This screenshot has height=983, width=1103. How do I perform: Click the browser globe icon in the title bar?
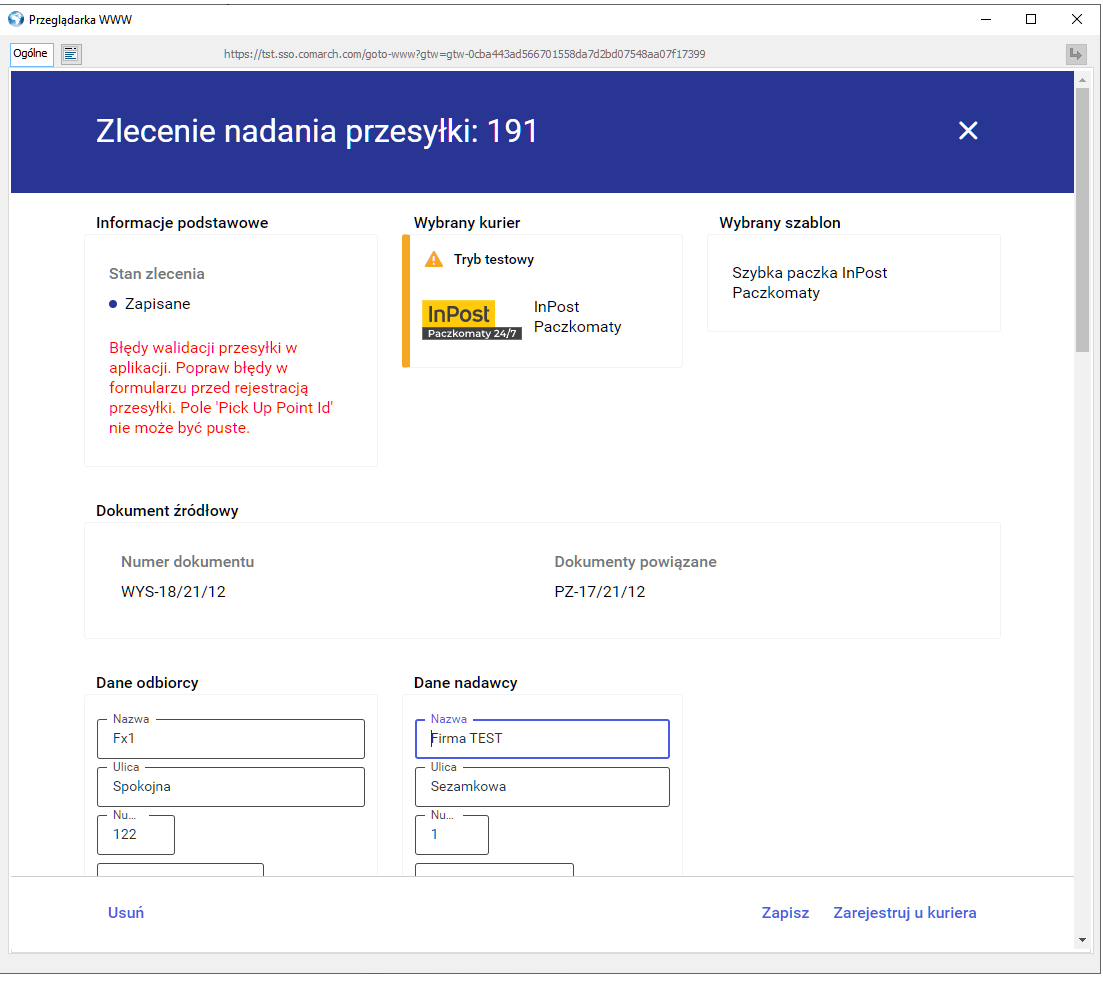pyautogui.click(x=15, y=19)
